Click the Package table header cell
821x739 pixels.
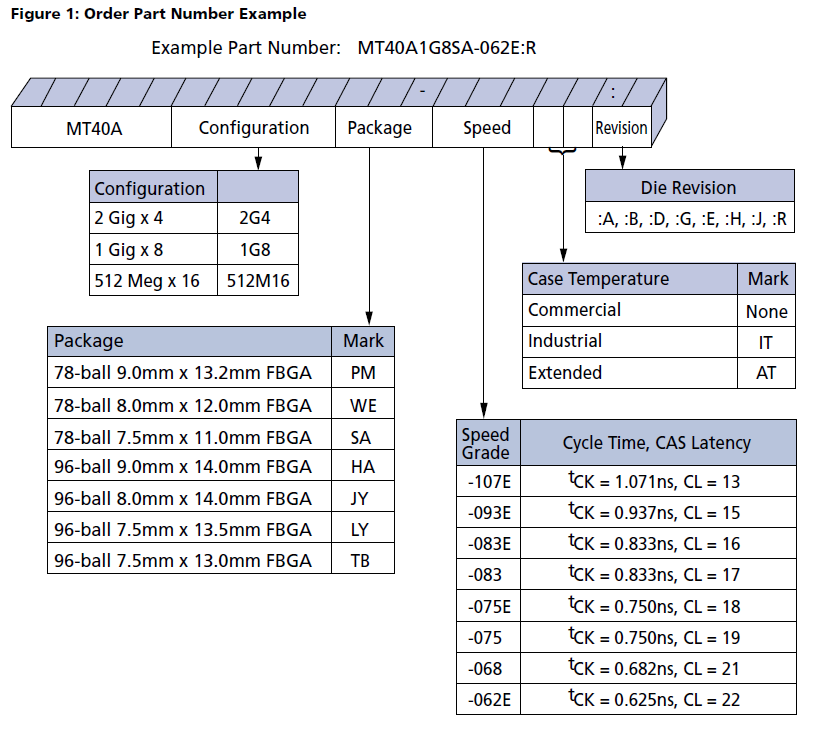click(x=190, y=341)
